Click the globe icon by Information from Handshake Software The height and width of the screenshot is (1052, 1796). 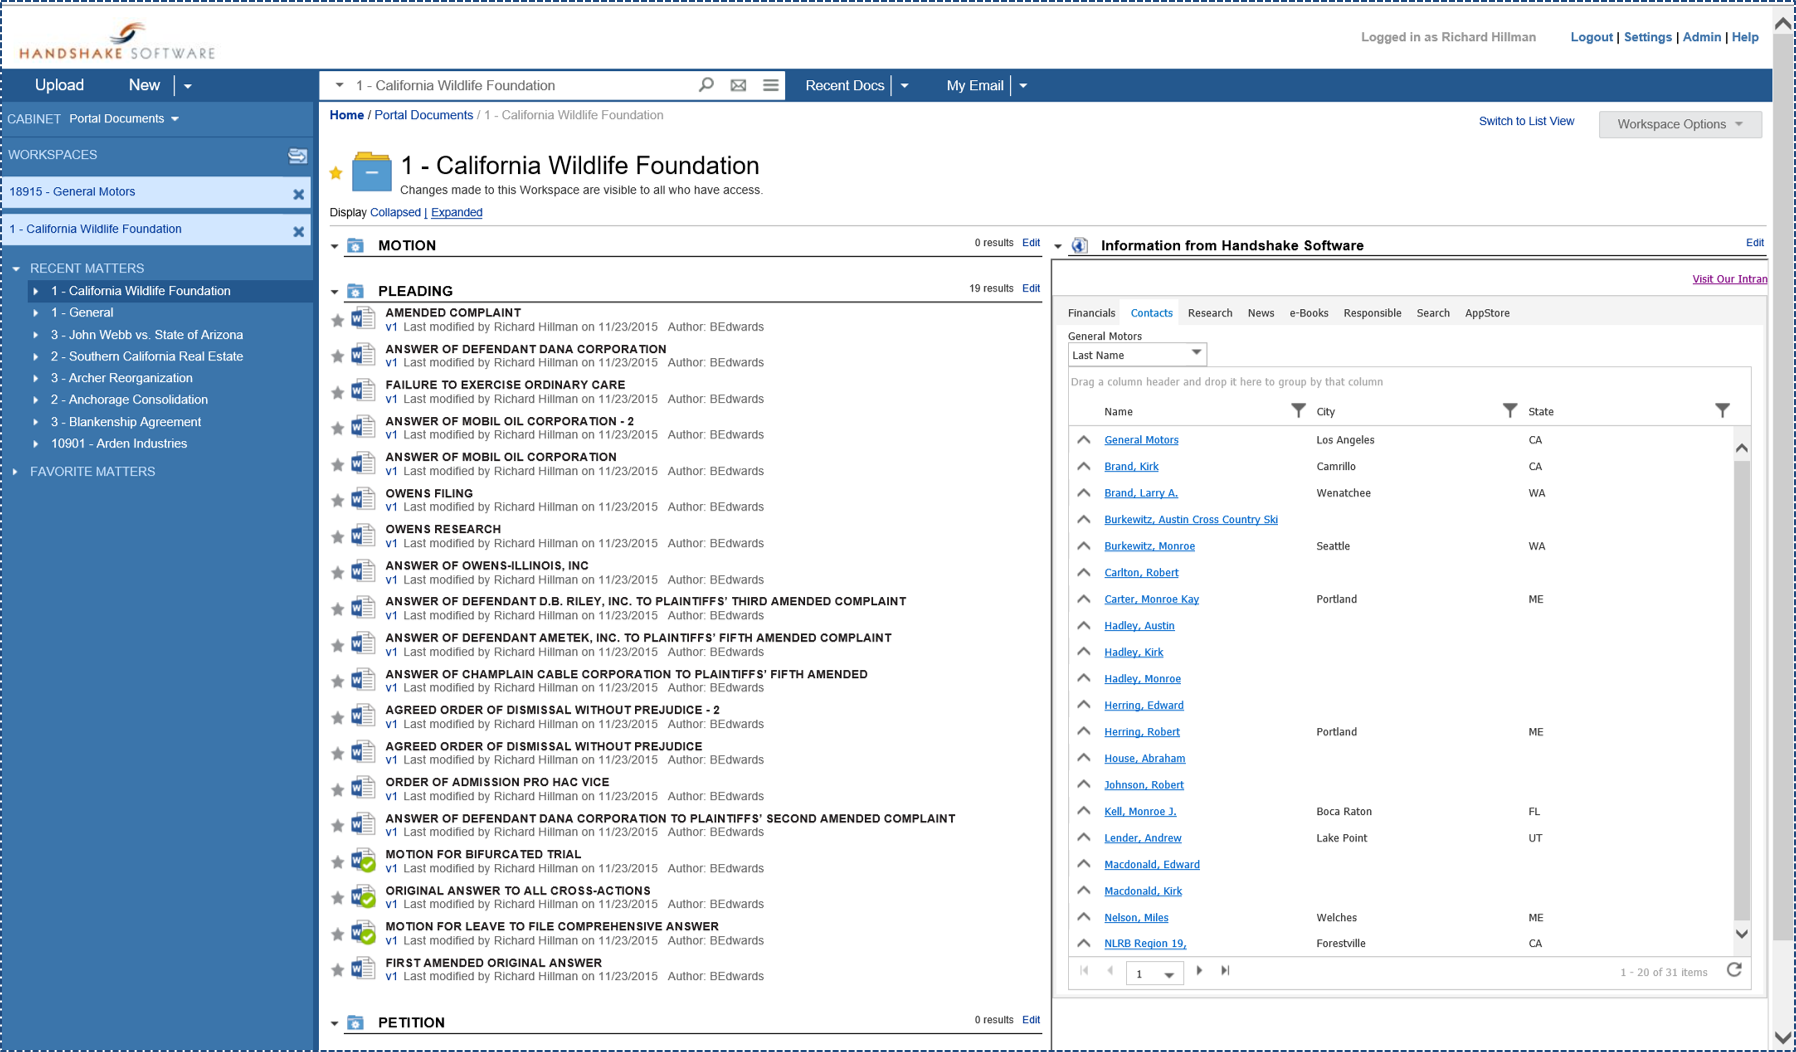click(x=1080, y=245)
